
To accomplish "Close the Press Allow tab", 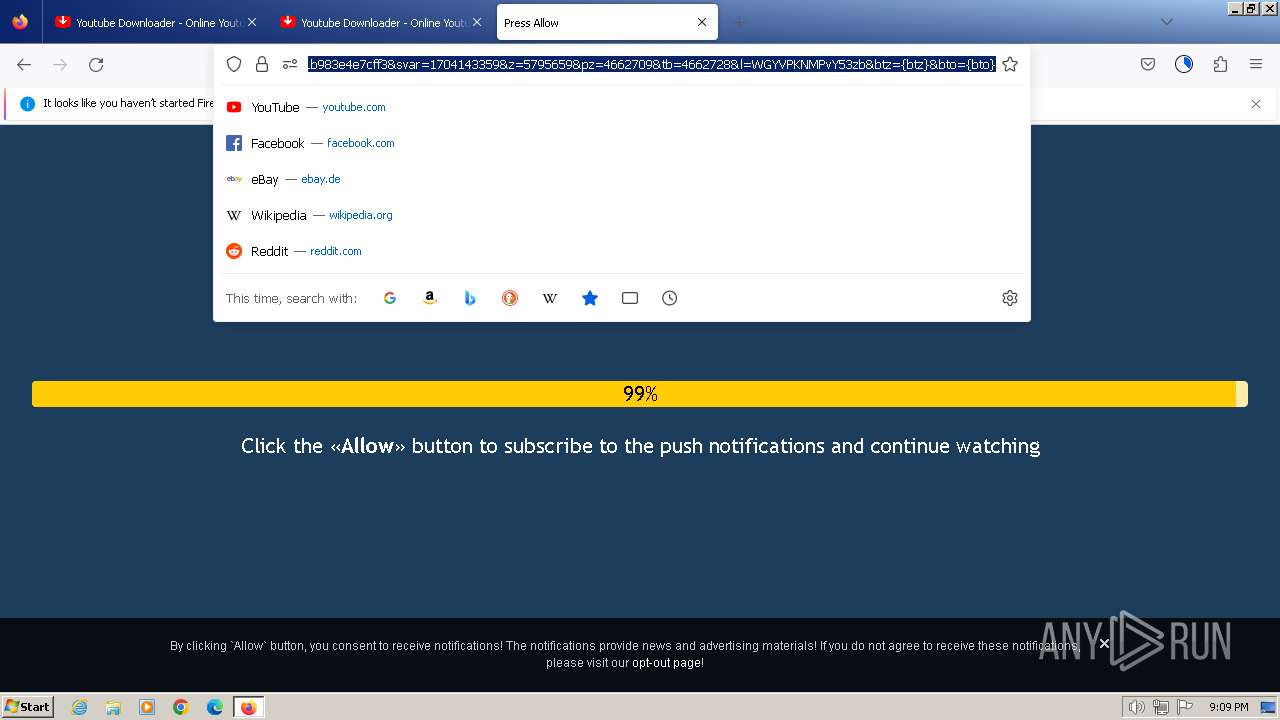I will (x=701, y=22).
